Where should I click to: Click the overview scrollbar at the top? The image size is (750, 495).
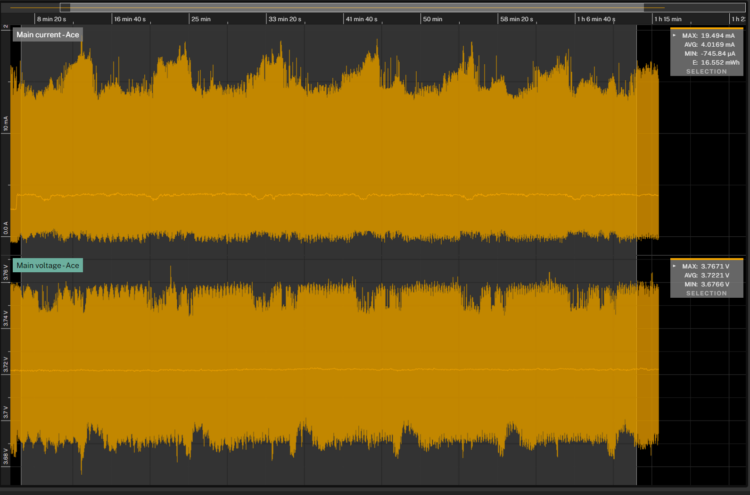coord(350,7)
